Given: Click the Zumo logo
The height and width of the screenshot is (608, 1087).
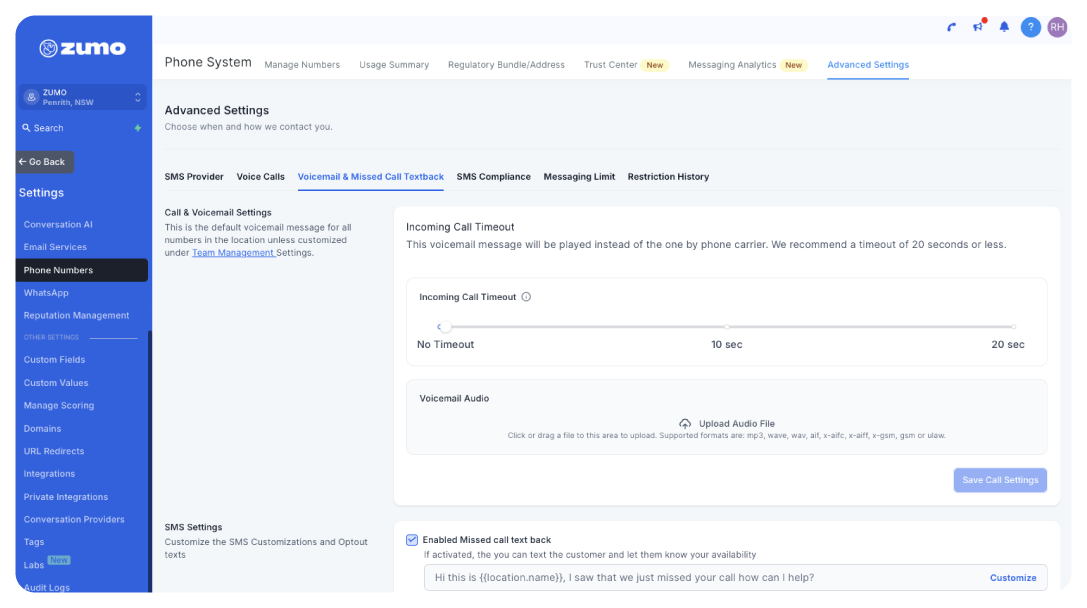Looking at the screenshot, I should [x=82, y=48].
